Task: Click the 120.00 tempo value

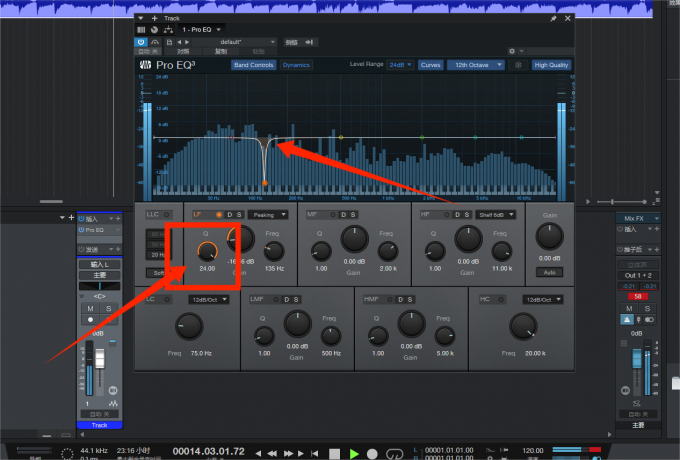Action: click(533, 450)
